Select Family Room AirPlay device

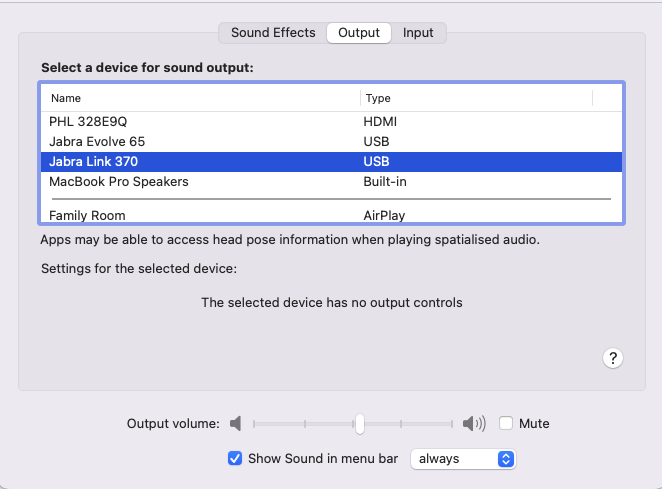point(331,215)
